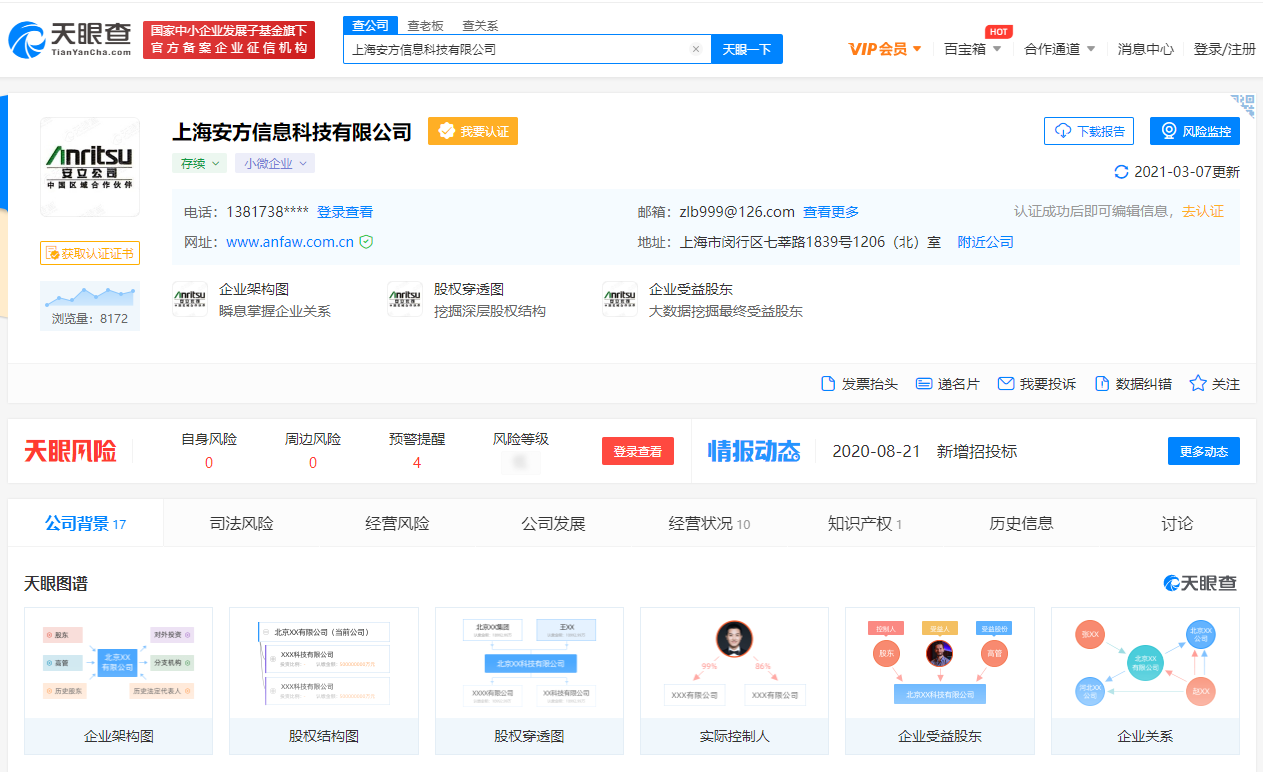This screenshot has height=772, width=1263.
Task: Open the 企业架构图 thumbnail card under 天眼图谱
Action: tap(118, 681)
